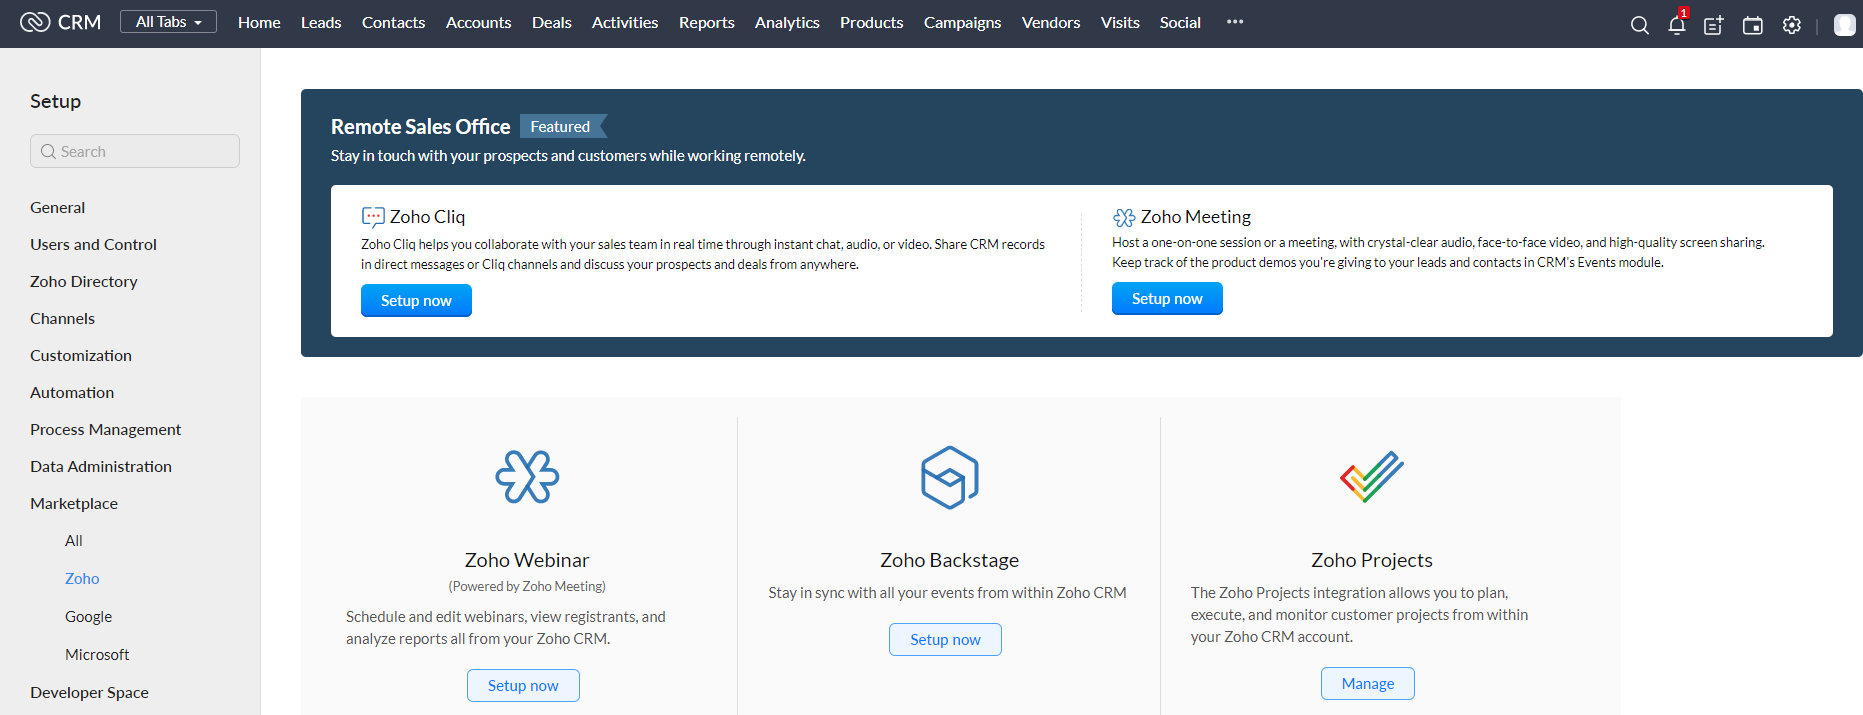
Task: Expand the Zoho Directory section
Action: point(84,282)
